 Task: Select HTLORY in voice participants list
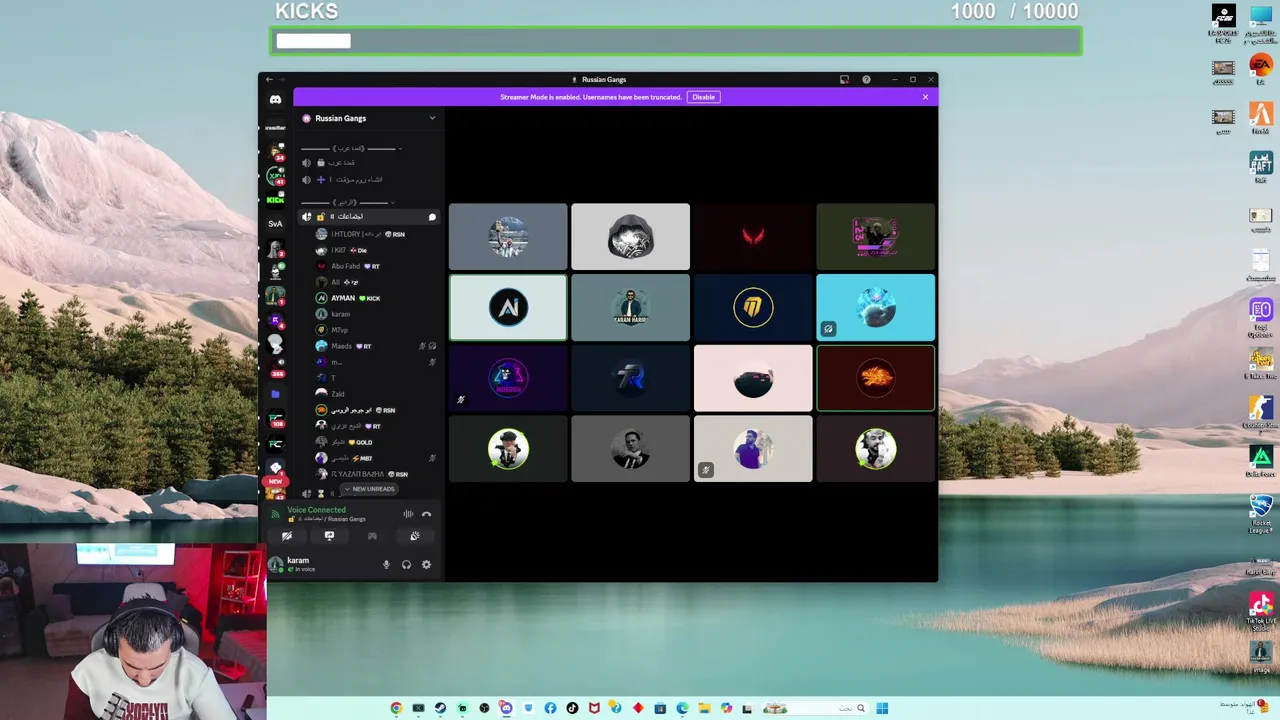(376, 234)
